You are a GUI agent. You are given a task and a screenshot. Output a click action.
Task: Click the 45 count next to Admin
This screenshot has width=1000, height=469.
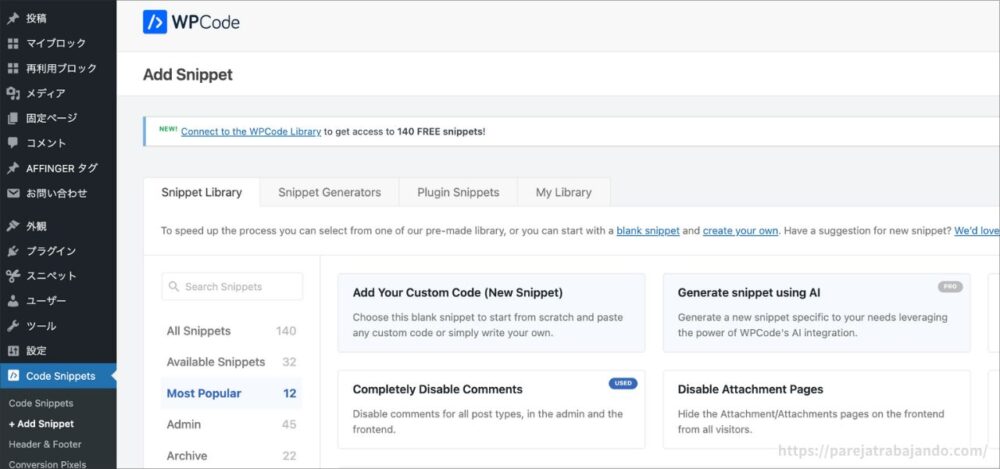pyautogui.click(x=289, y=424)
